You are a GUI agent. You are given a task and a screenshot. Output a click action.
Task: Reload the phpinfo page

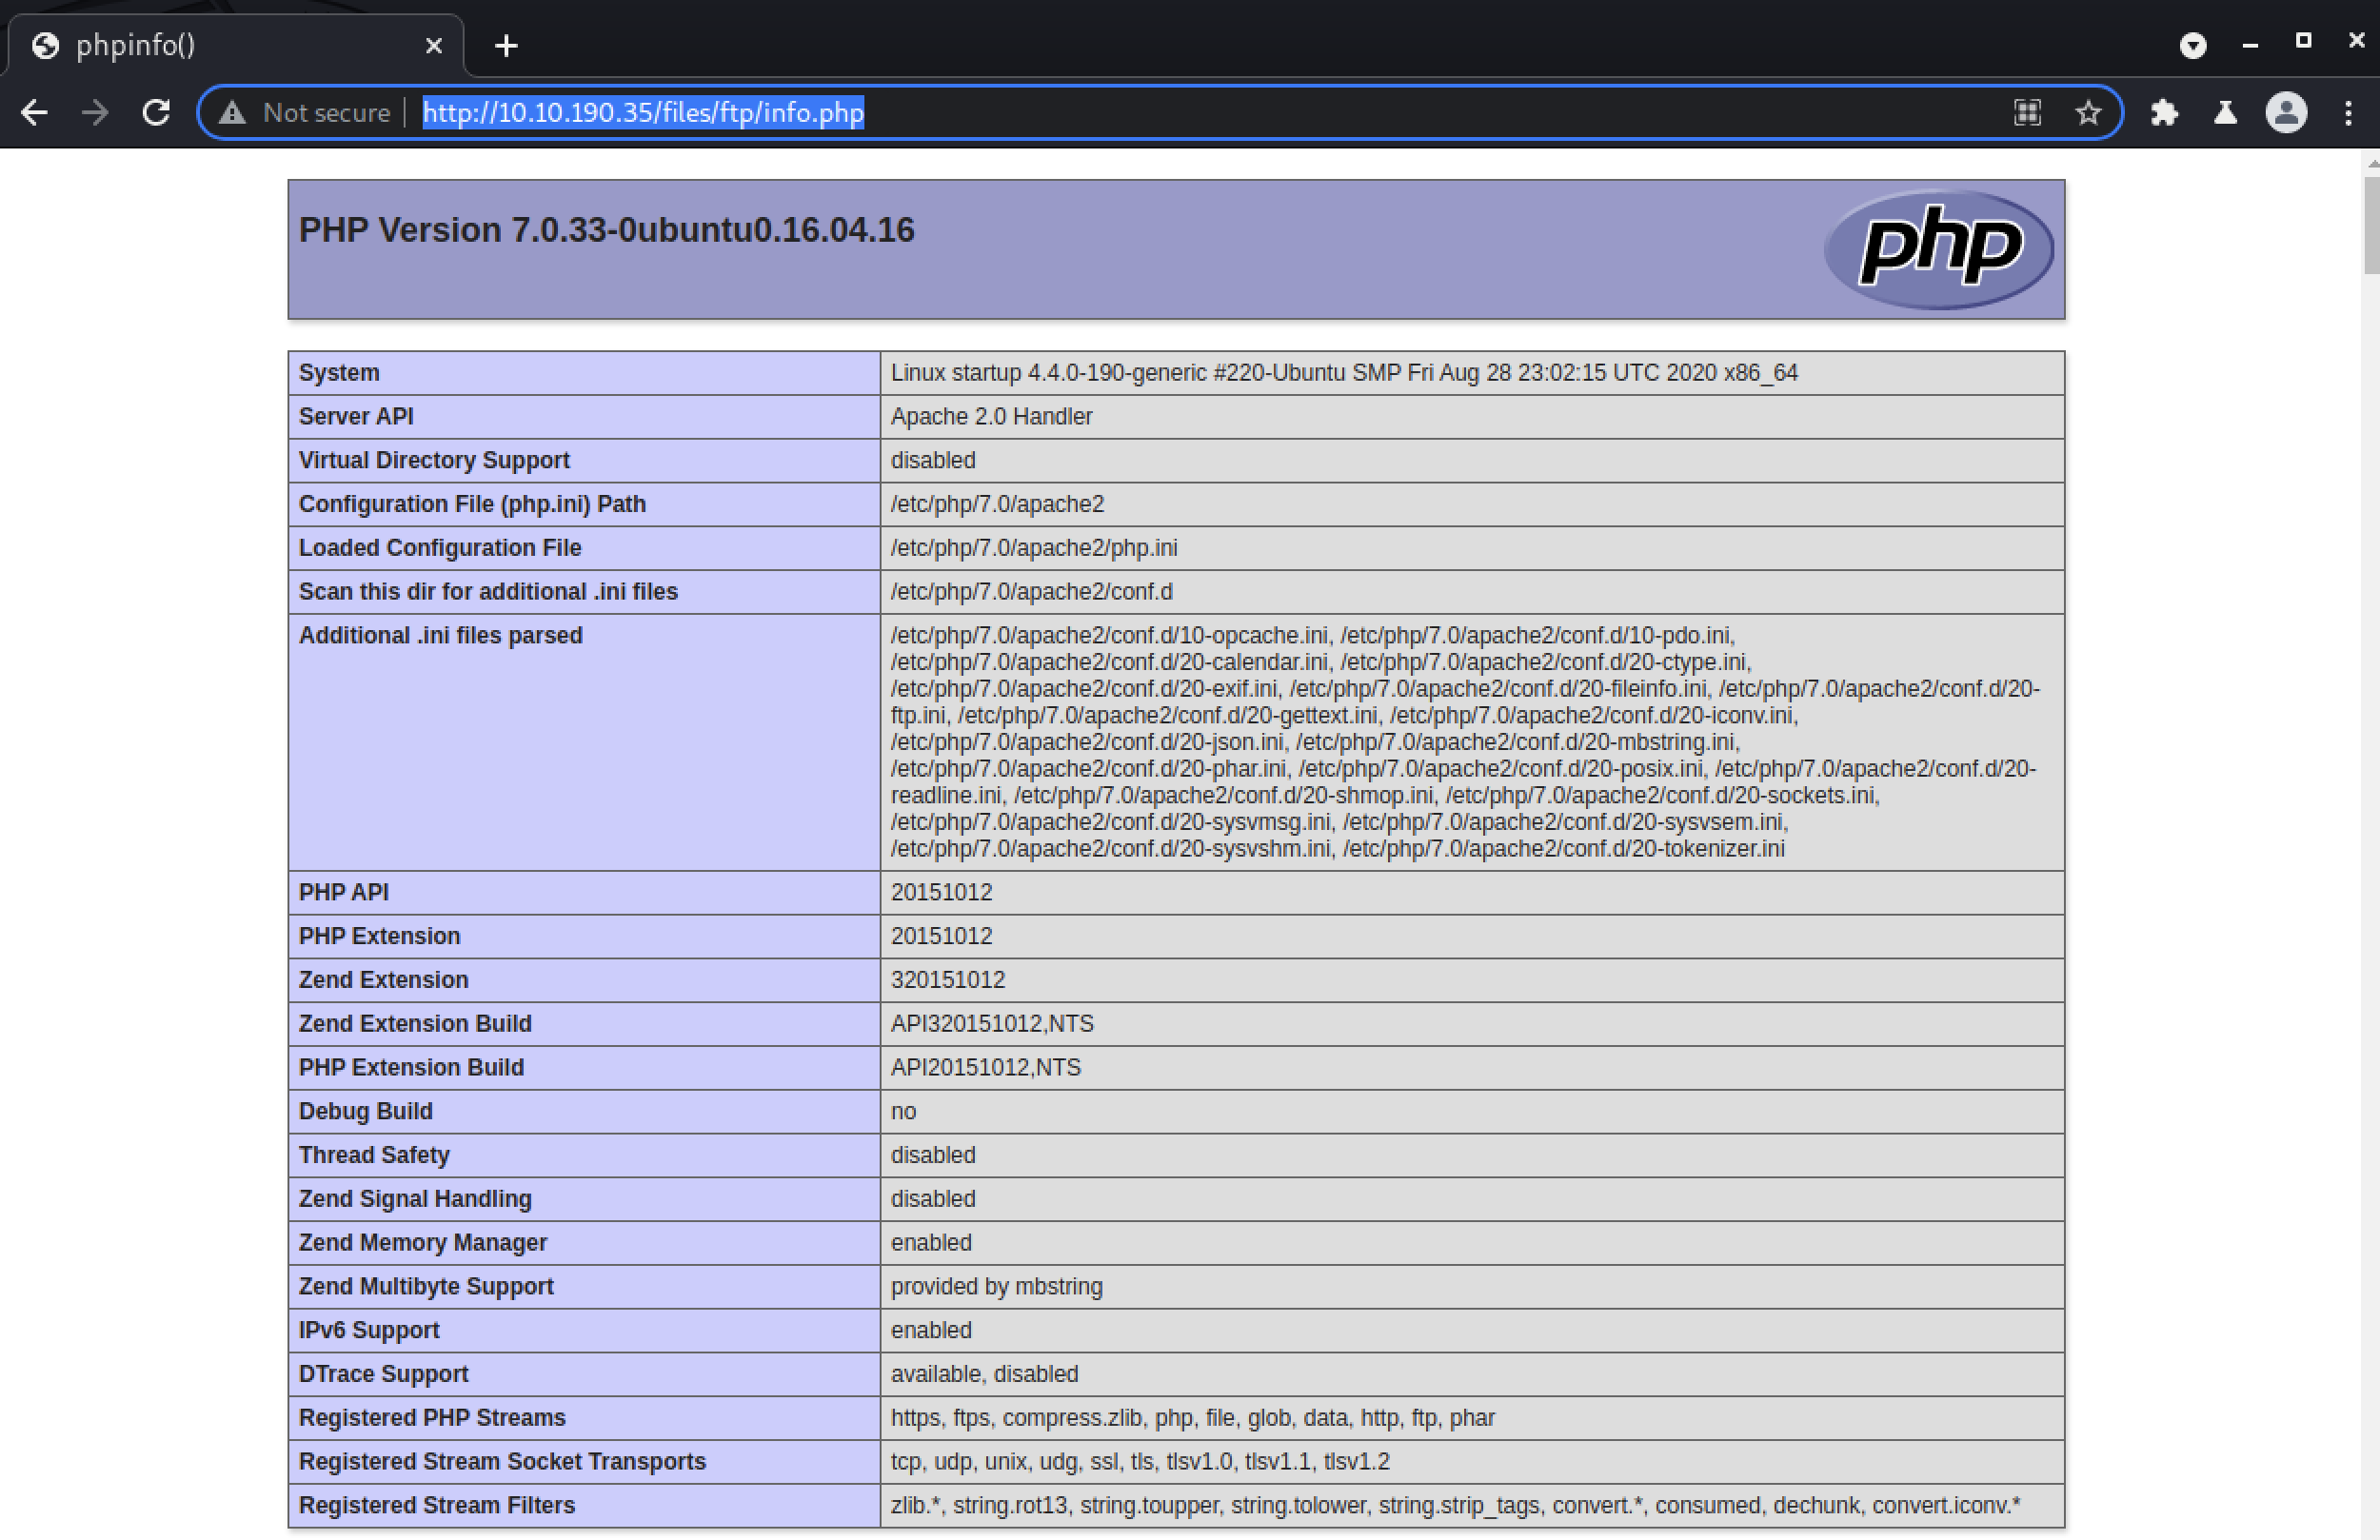pyautogui.click(x=156, y=113)
